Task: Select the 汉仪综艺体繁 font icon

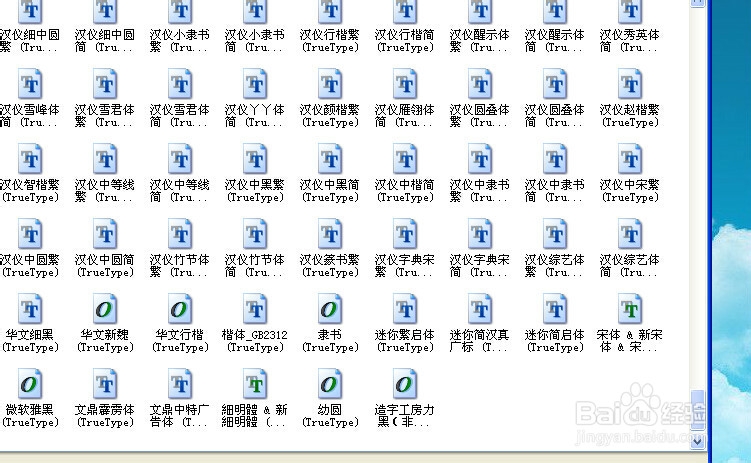Action: point(555,234)
